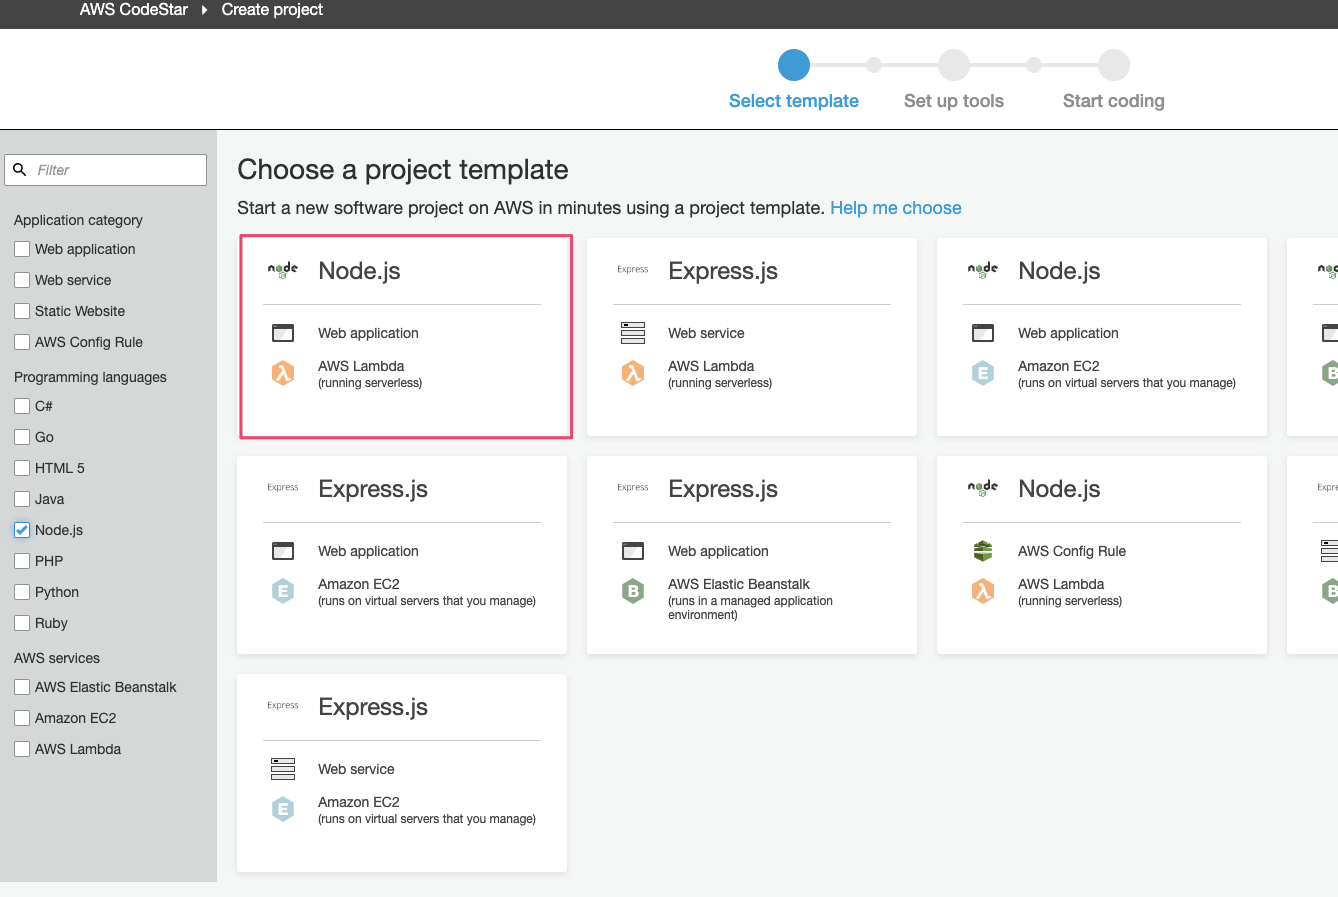
Task: Click the EC2 icon on the Express.js web service card
Action: coord(283,809)
